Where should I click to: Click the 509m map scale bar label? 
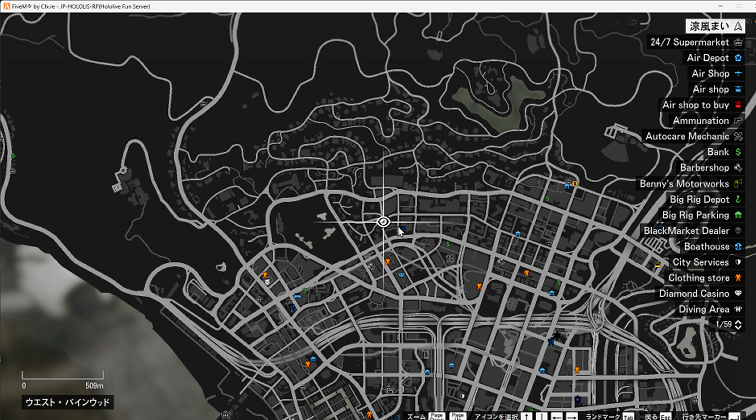[94, 386]
